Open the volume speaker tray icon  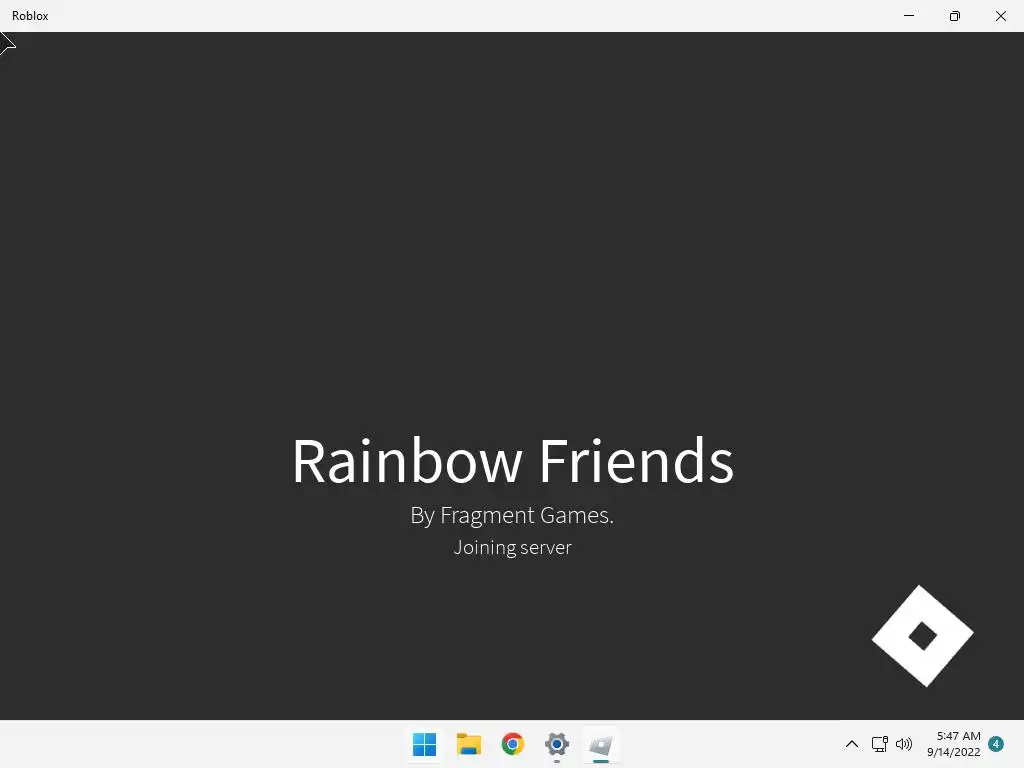904,744
